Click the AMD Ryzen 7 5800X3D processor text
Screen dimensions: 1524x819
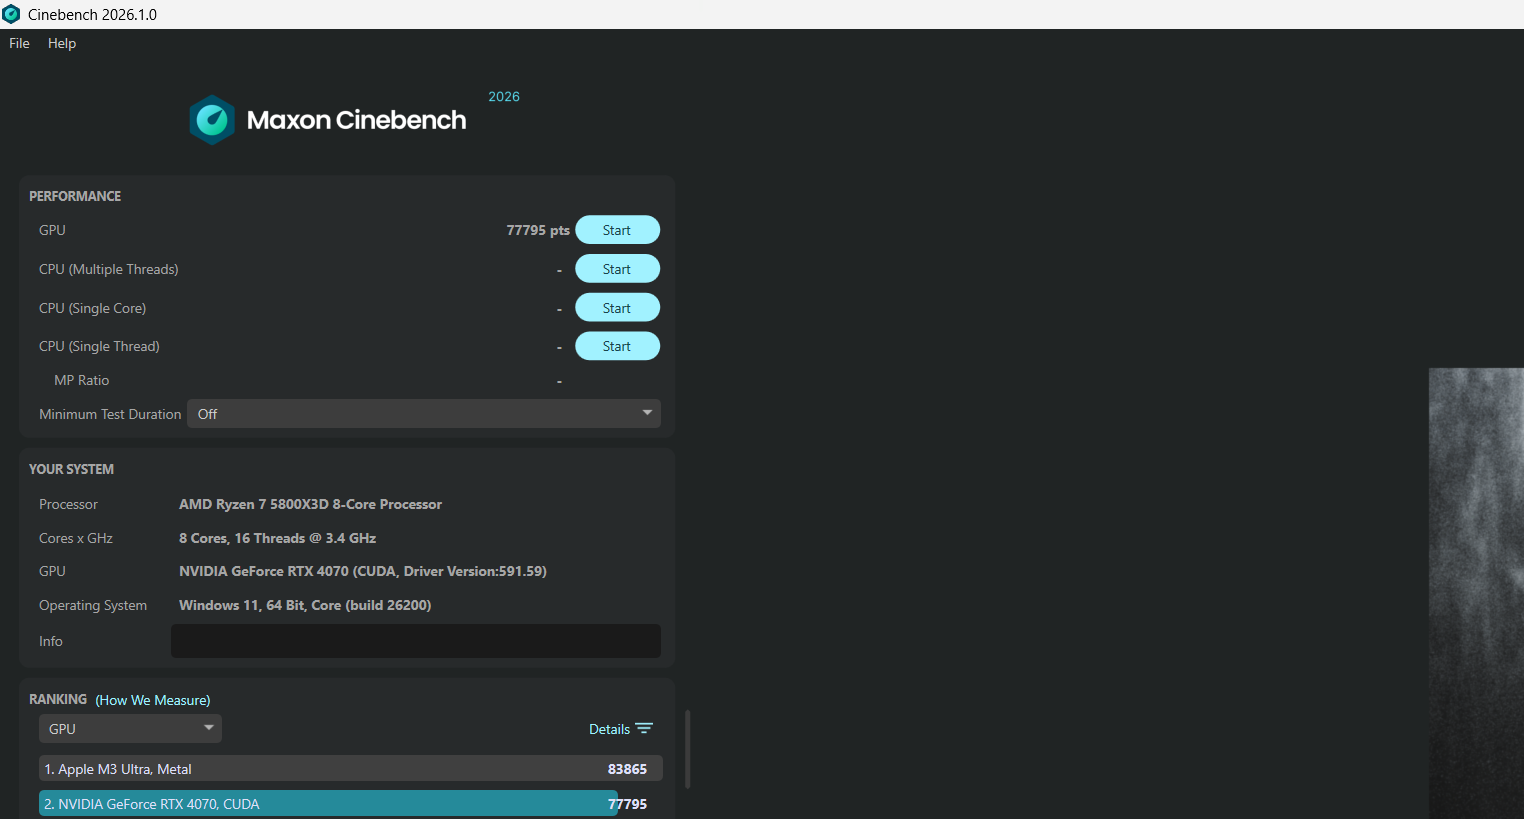[310, 504]
